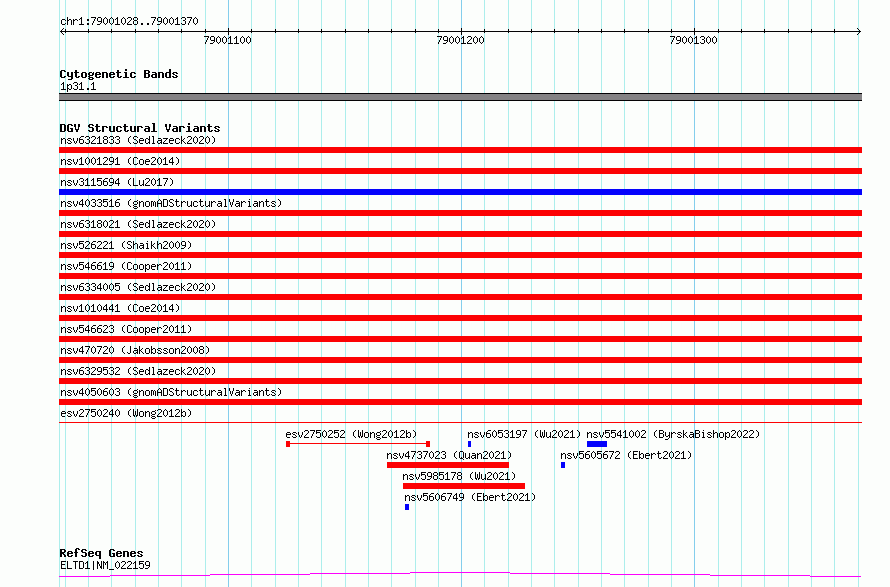Select the red esv2750252 variant span

(x=358, y=444)
